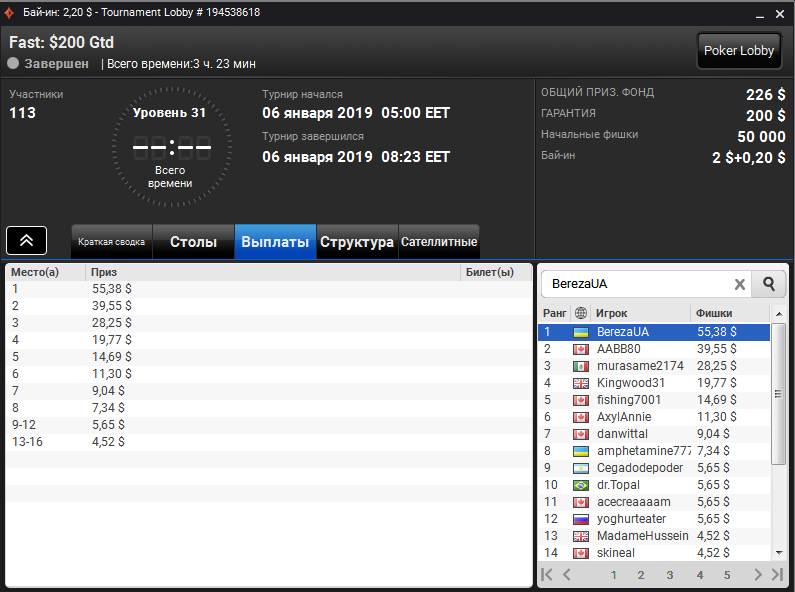Clear the BerezaUA search text
Image resolution: width=795 pixels, height=592 pixels.
(740, 284)
